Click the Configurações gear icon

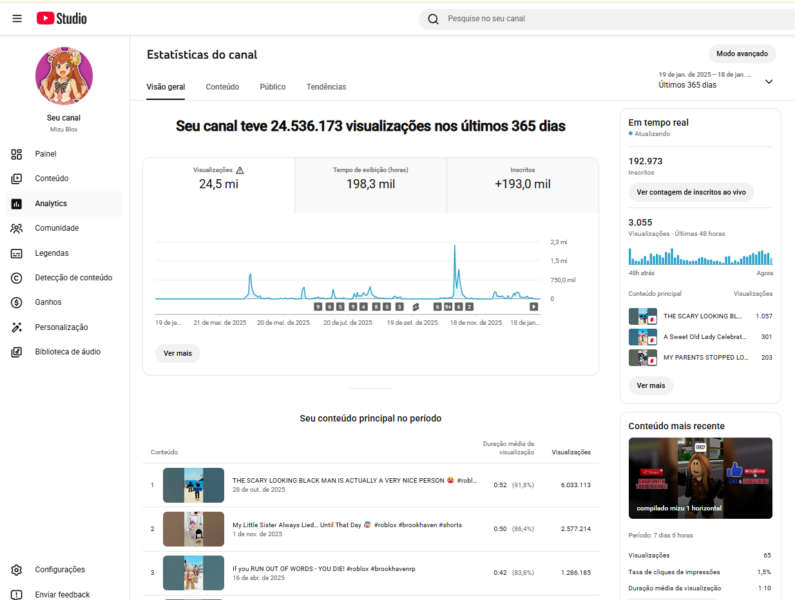16,570
